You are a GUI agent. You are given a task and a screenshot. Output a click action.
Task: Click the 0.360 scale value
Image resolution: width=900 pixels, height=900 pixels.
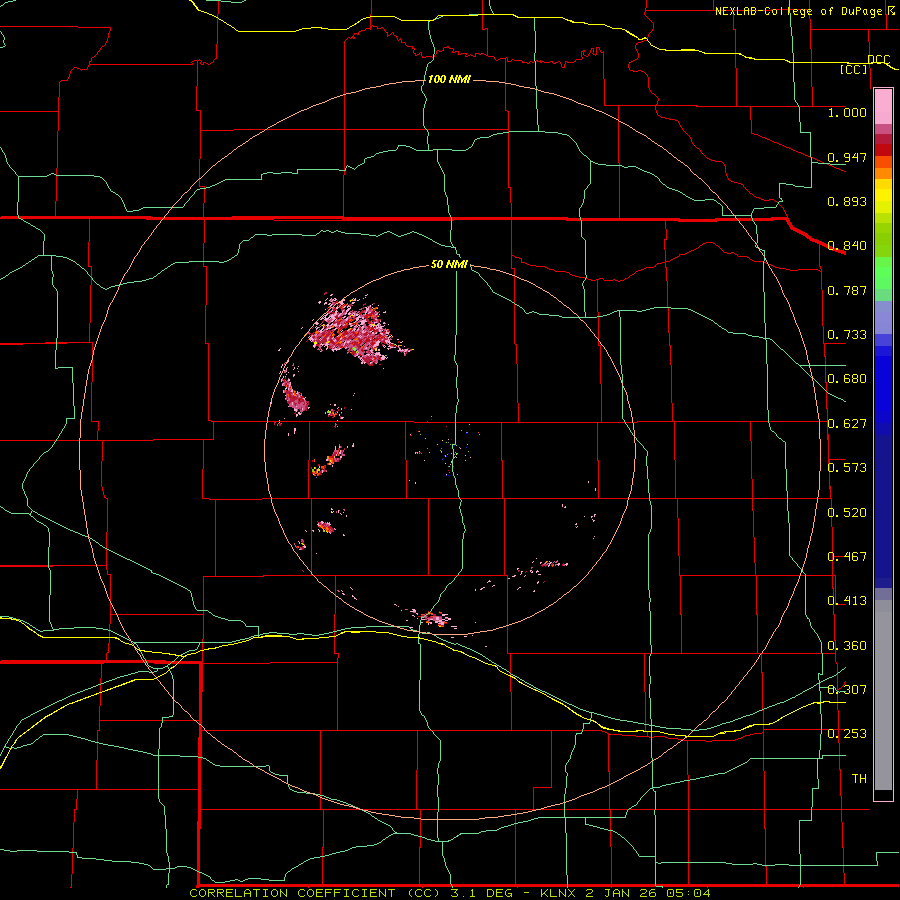click(847, 646)
